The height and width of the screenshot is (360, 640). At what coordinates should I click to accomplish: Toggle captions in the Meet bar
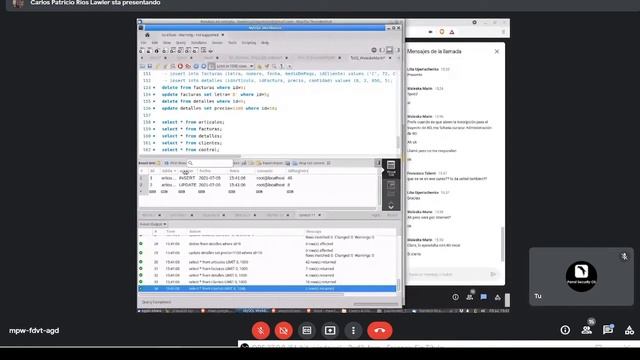[307, 330]
